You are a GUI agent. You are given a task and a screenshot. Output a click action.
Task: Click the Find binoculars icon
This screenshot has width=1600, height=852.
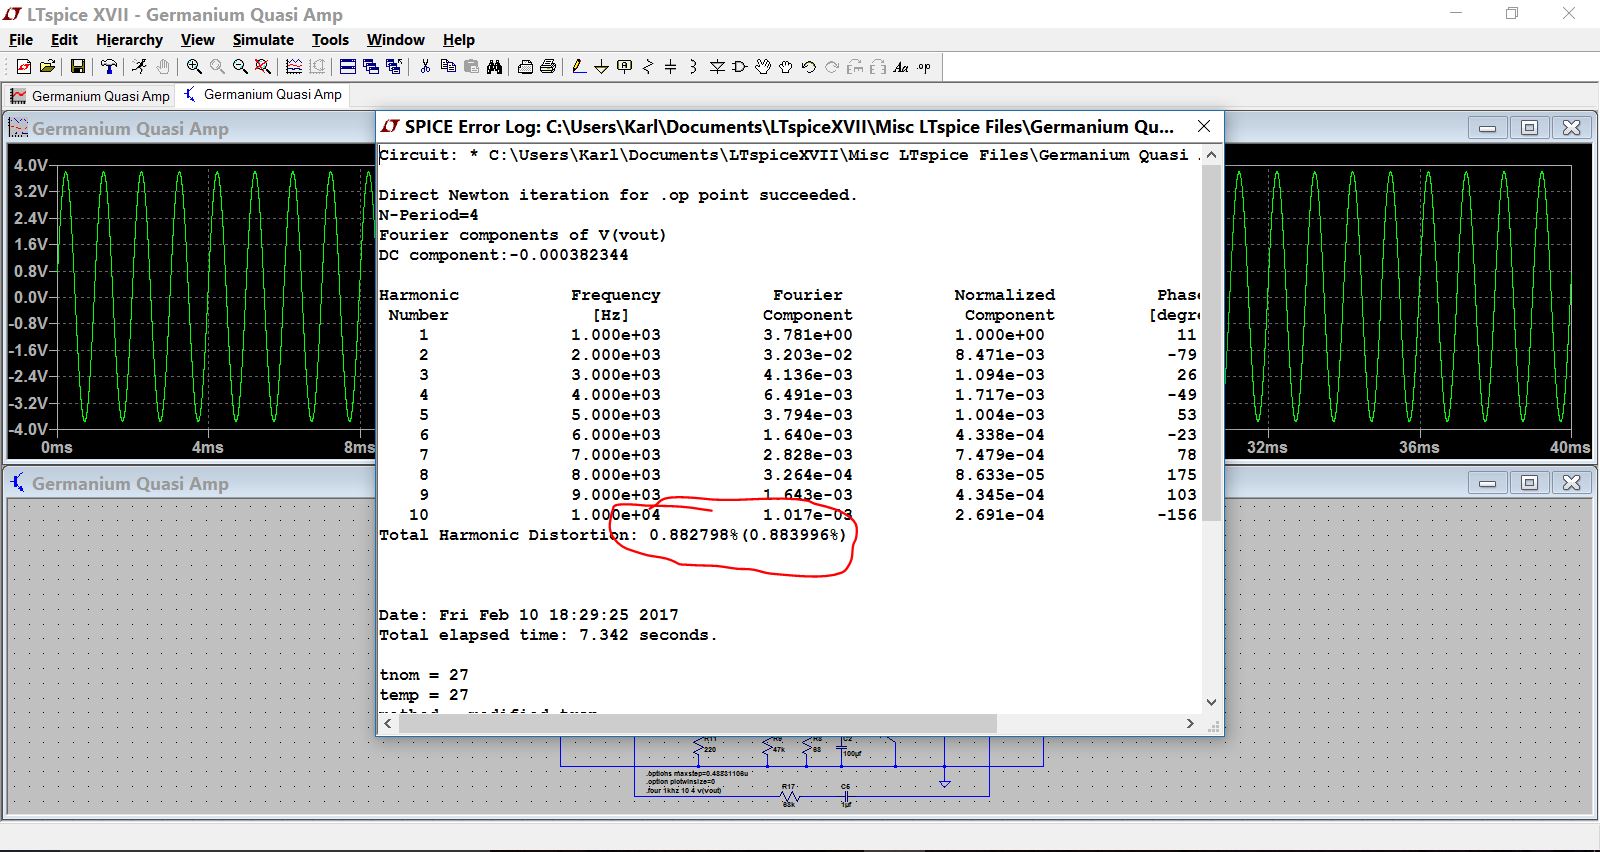coord(494,67)
